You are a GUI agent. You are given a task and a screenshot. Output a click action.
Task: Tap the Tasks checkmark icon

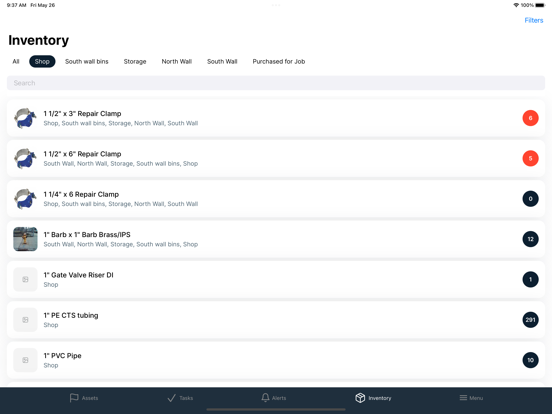click(x=171, y=398)
